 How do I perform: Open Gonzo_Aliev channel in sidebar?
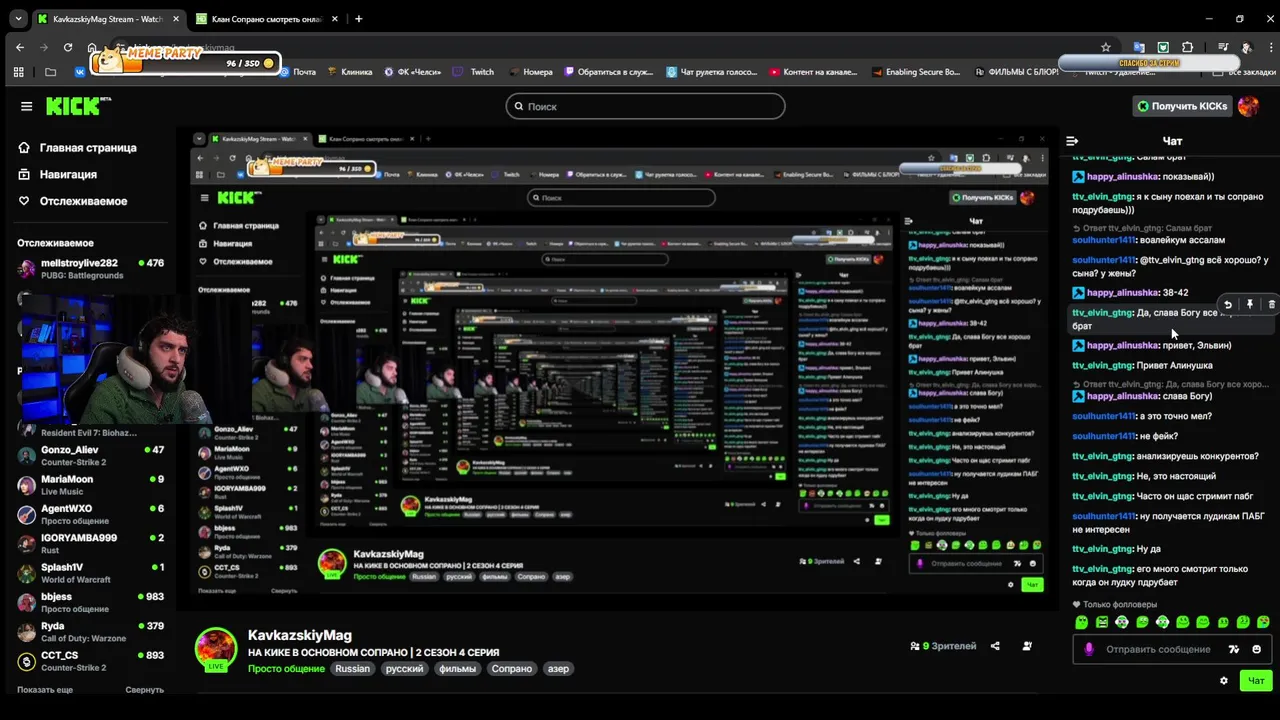coord(90,456)
